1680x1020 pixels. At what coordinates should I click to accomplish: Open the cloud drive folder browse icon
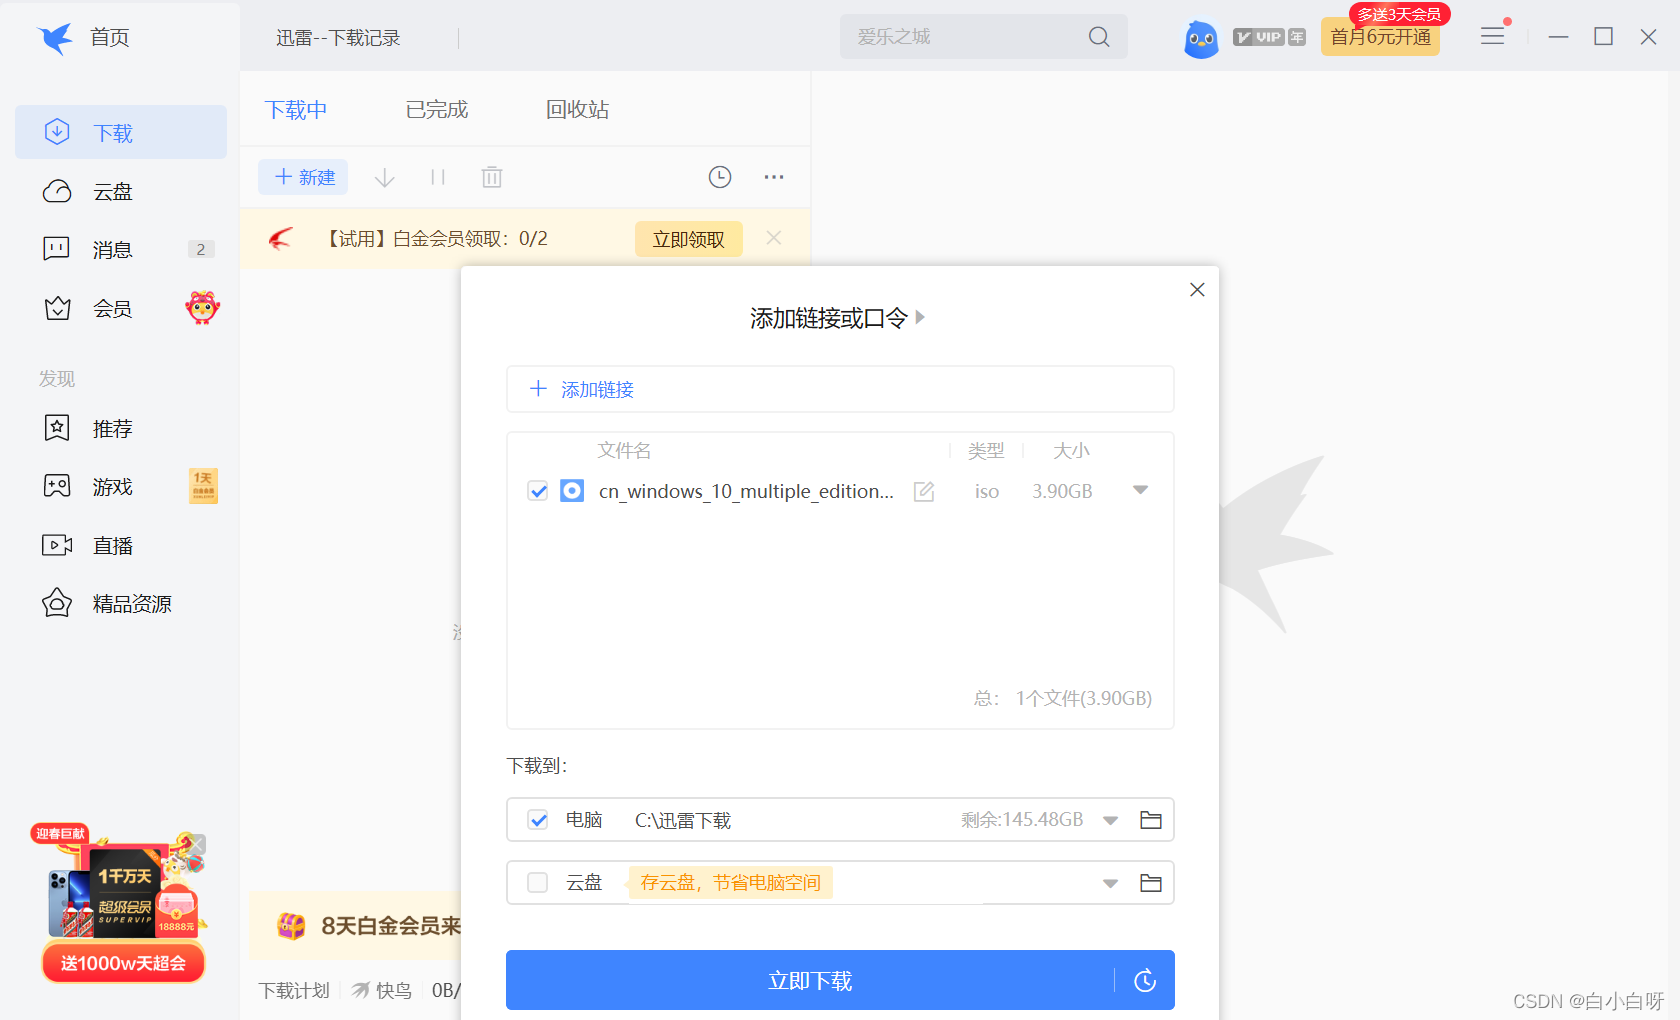(1150, 883)
